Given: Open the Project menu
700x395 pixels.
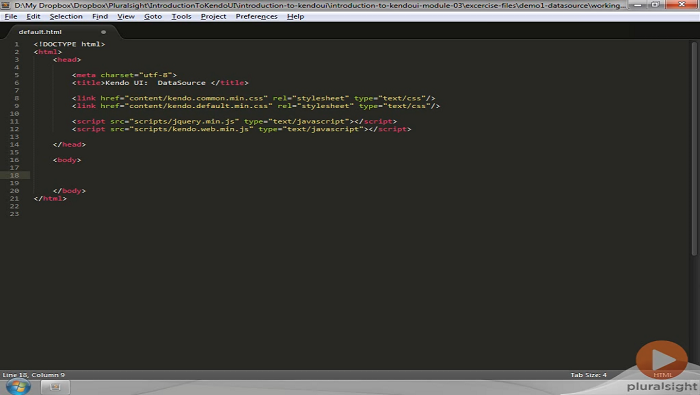Looking at the screenshot, I should tap(213, 17).
